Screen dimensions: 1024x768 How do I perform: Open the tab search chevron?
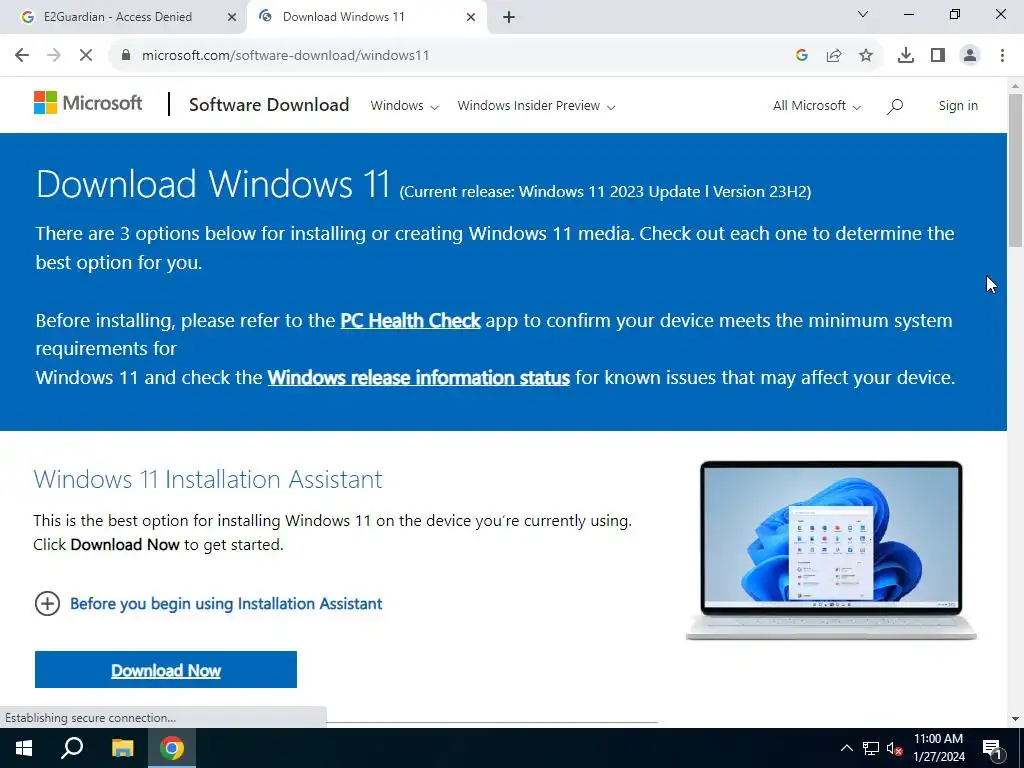(863, 14)
